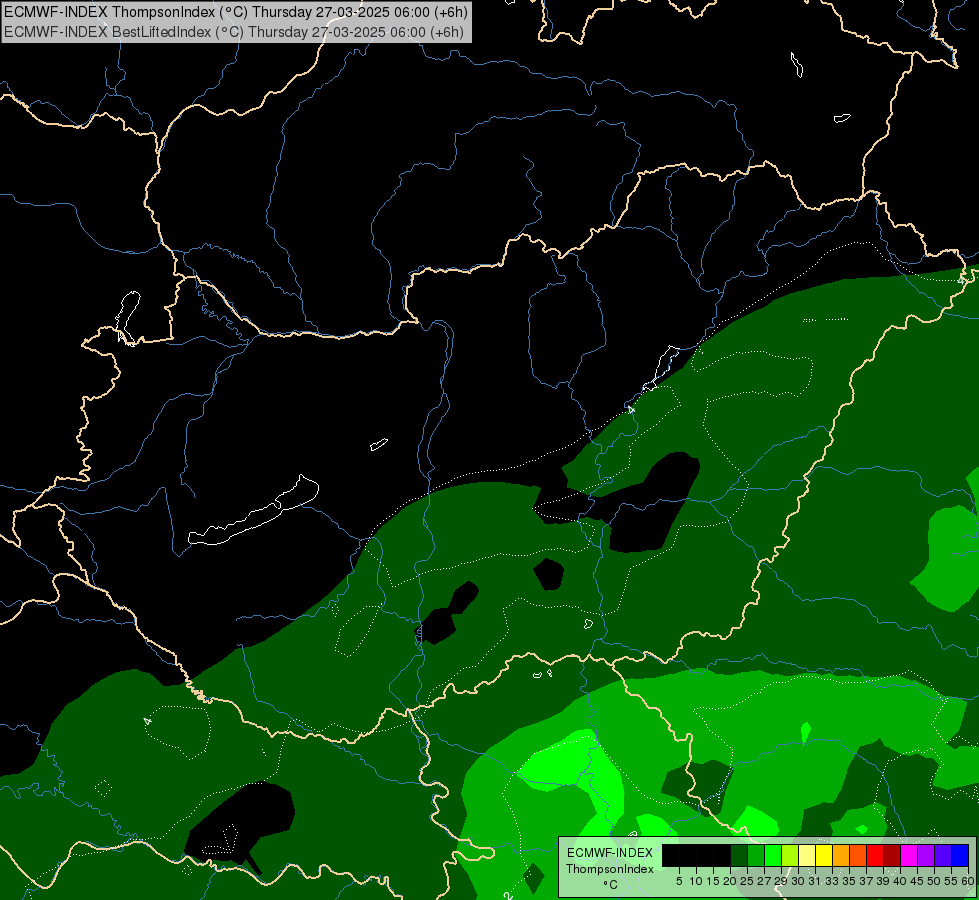Click the legend tick value 55
This screenshot has height=900, width=979.
950,881
